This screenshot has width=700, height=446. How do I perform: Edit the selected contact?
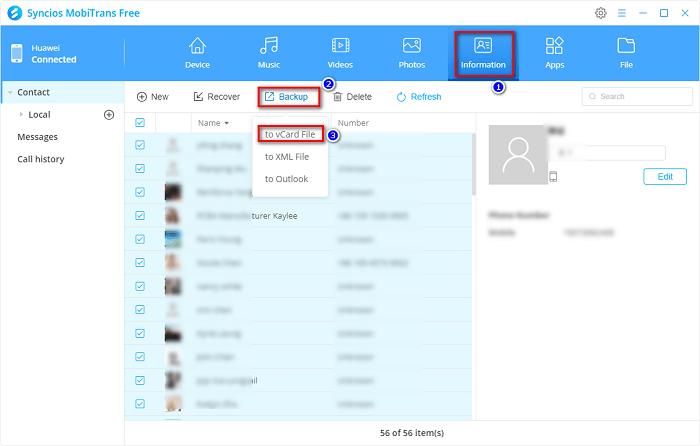coord(665,176)
